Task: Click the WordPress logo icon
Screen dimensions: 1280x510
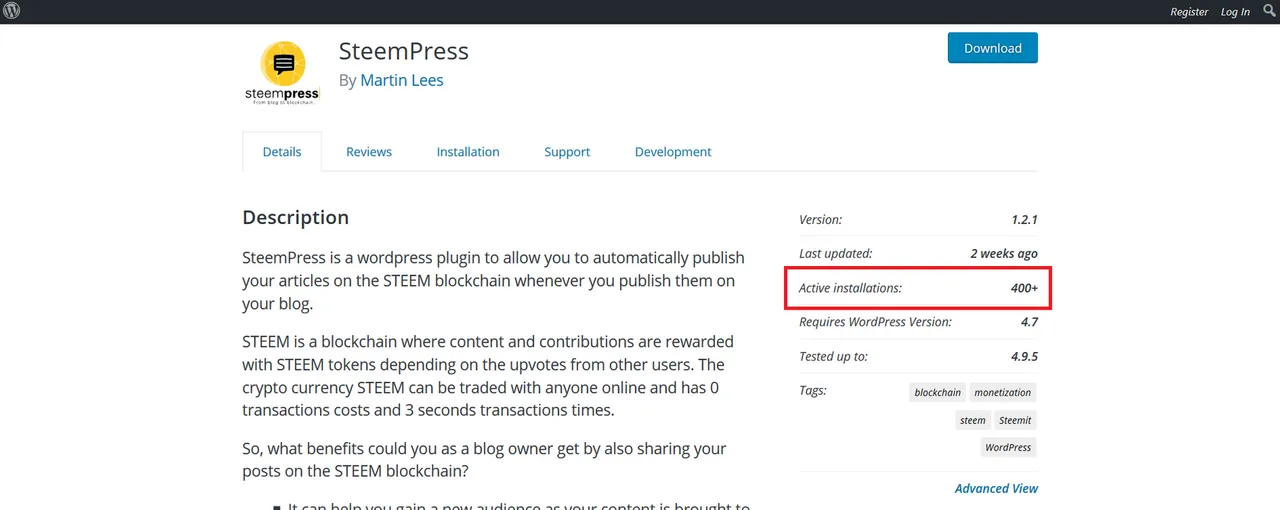Action: [12, 11]
